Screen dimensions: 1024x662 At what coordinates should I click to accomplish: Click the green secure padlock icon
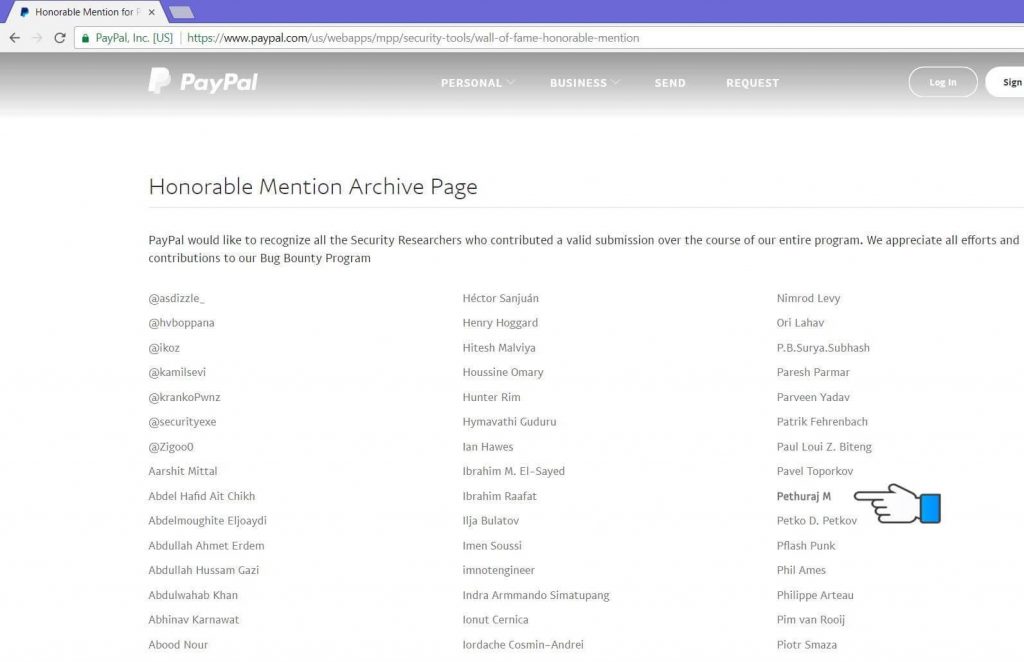click(85, 38)
